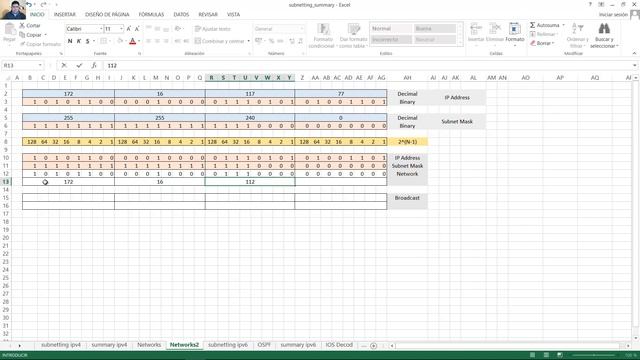The image size is (640, 360).
Task: Add new sheet with plus icon
Action: click(x=373, y=346)
